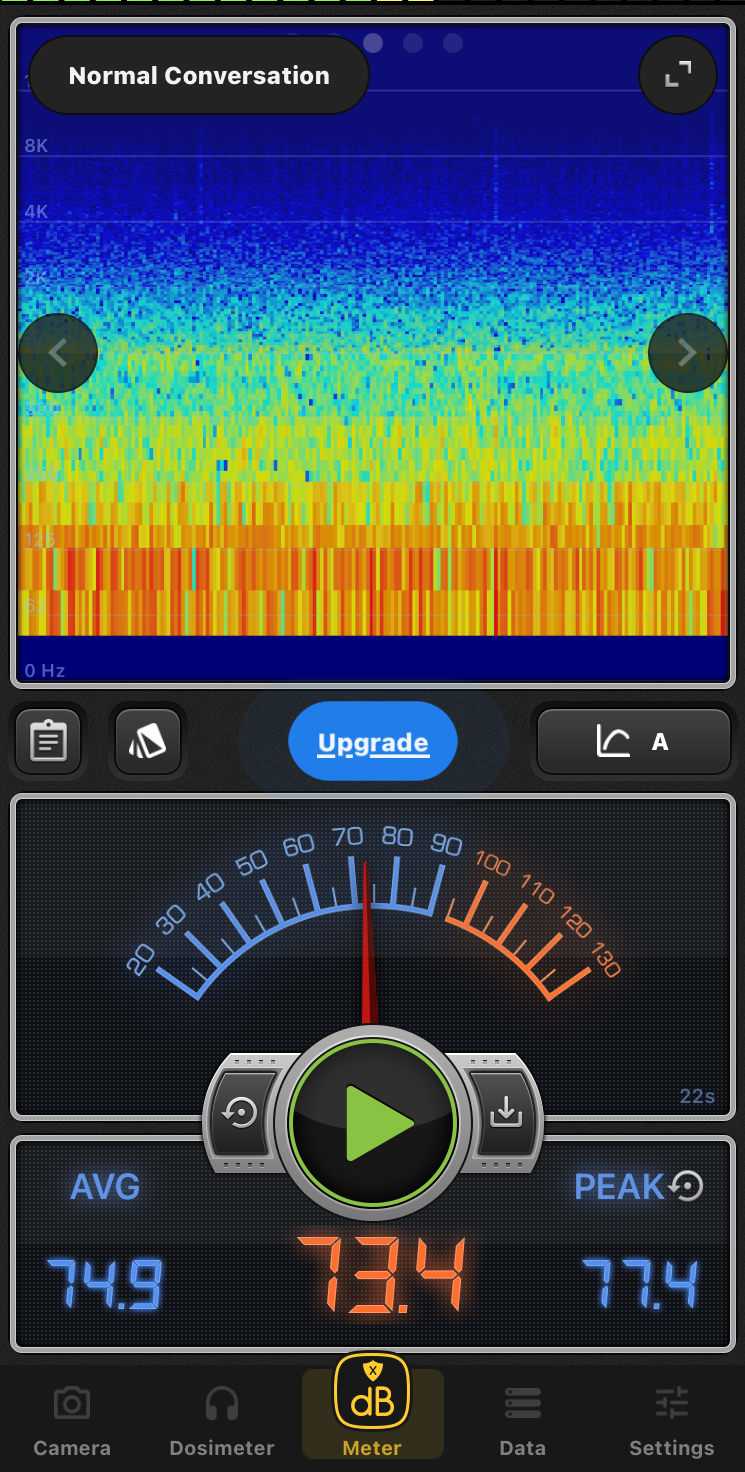The width and height of the screenshot is (745, 1472).
Task: Tap the calibration cards icon
Action: 148,742
